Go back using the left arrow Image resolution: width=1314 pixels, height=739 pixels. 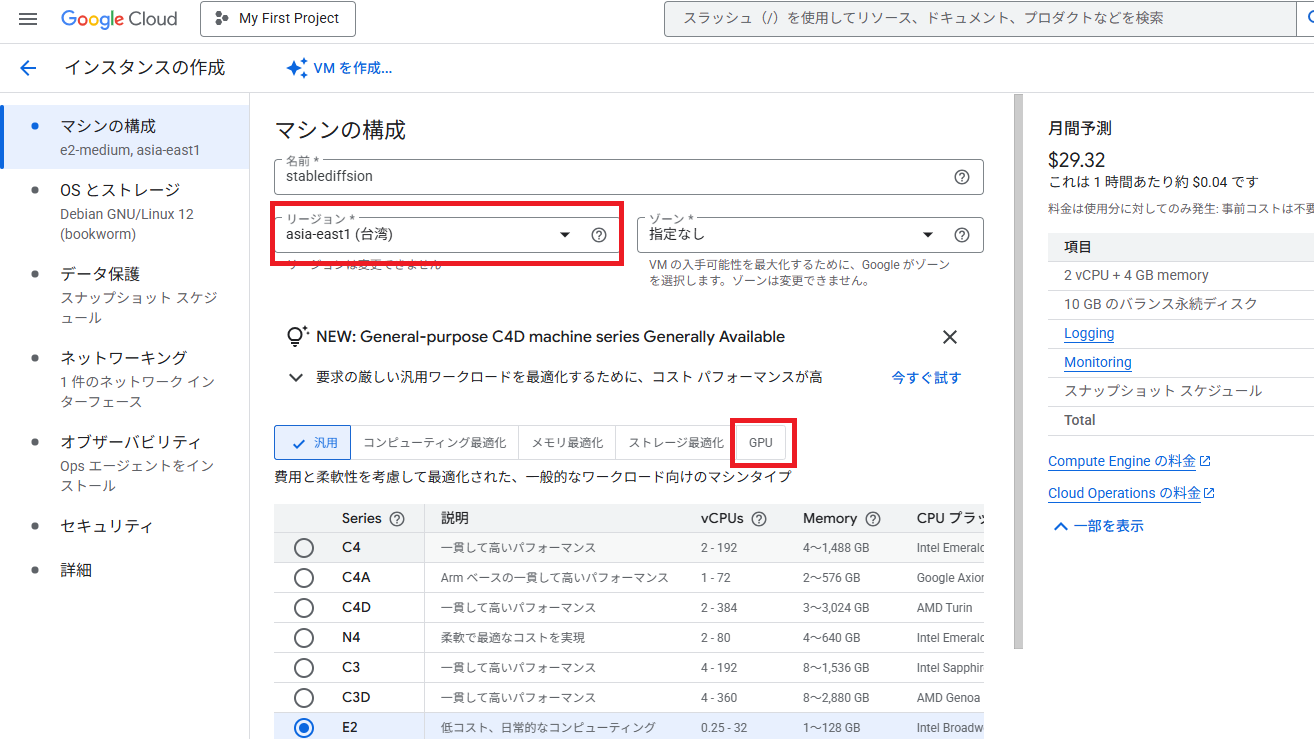click(x=28, y=68)
